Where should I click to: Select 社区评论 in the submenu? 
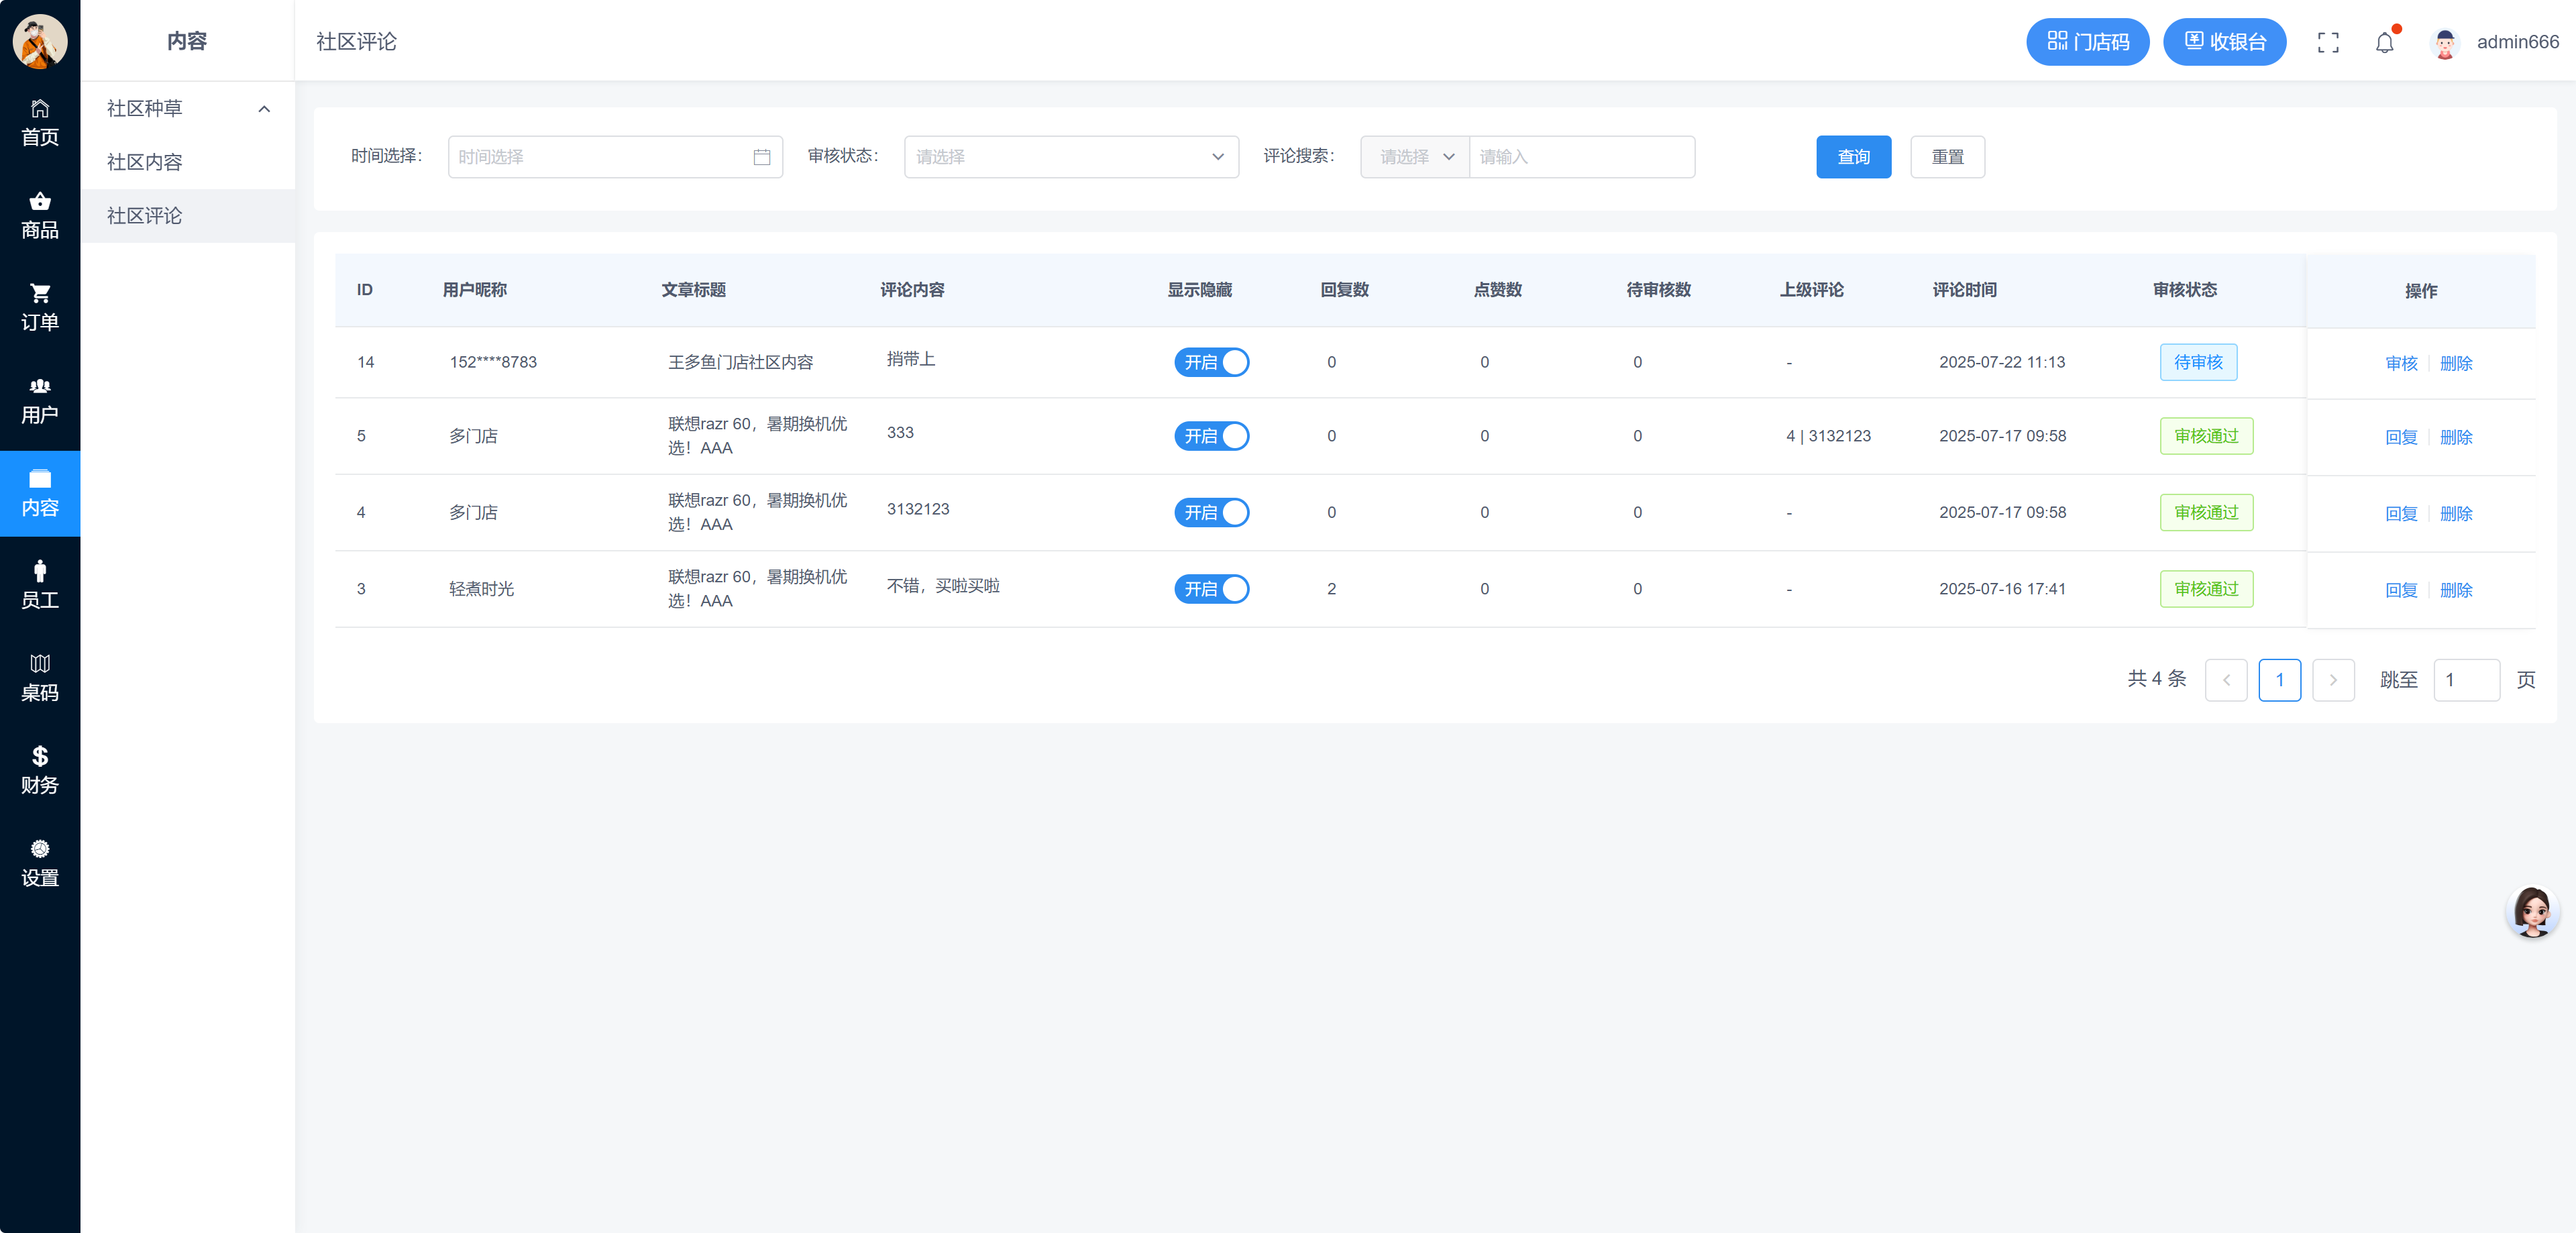click(x=145, y=216)
